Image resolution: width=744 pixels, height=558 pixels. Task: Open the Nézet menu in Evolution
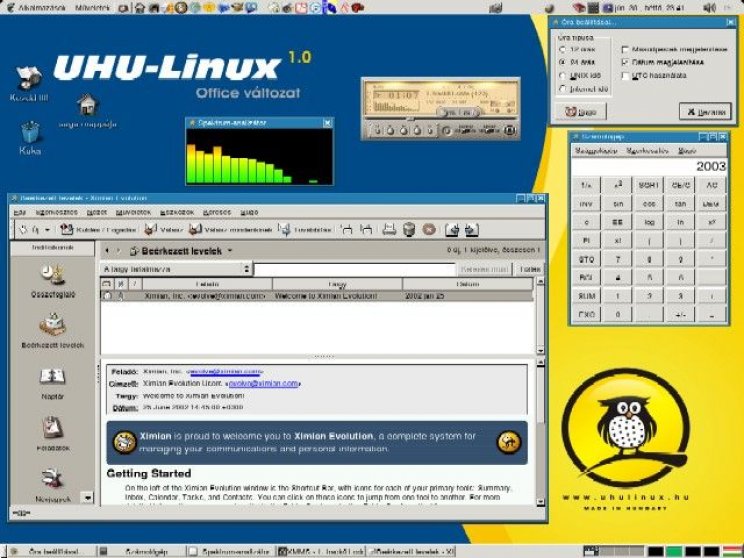click(x=97, y=212)
